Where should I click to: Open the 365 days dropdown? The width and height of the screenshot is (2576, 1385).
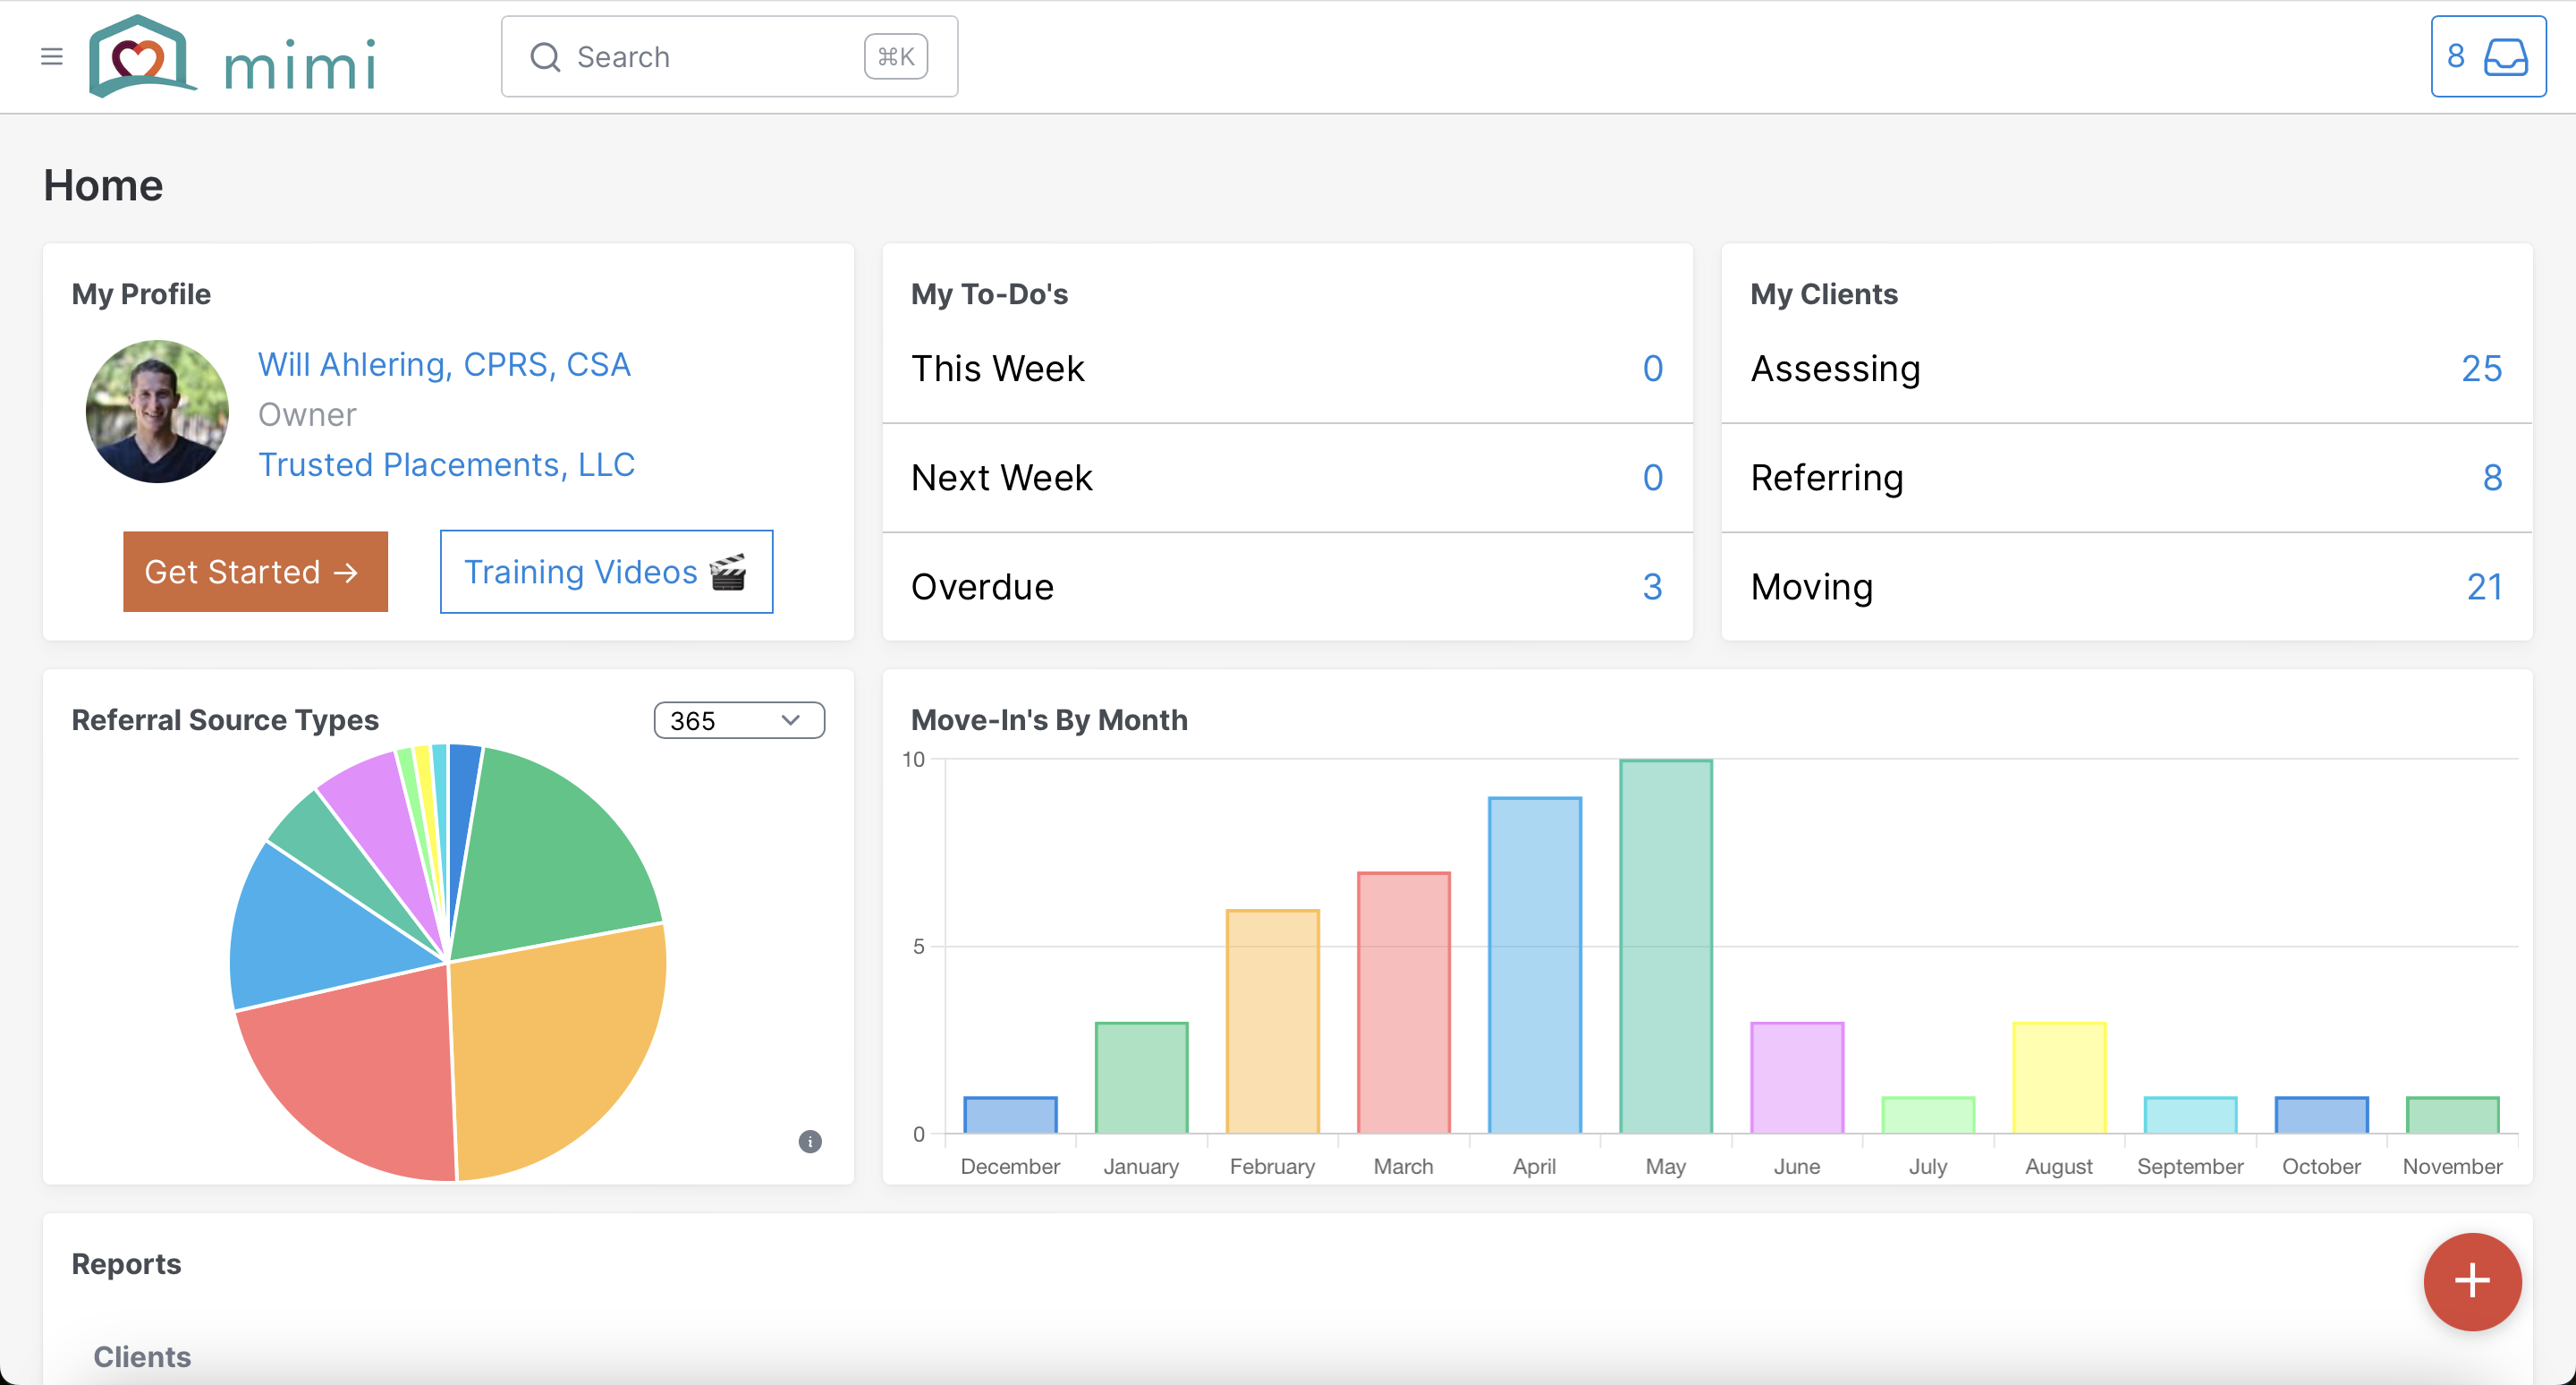click(738, 720)
